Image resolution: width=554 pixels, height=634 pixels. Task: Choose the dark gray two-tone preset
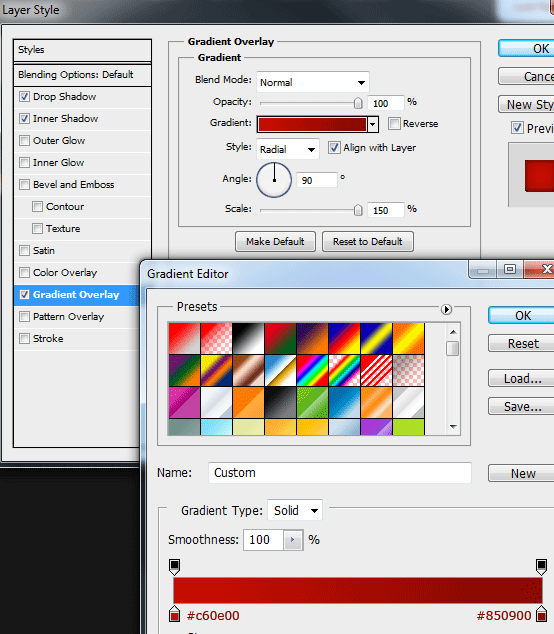[280, 402]
